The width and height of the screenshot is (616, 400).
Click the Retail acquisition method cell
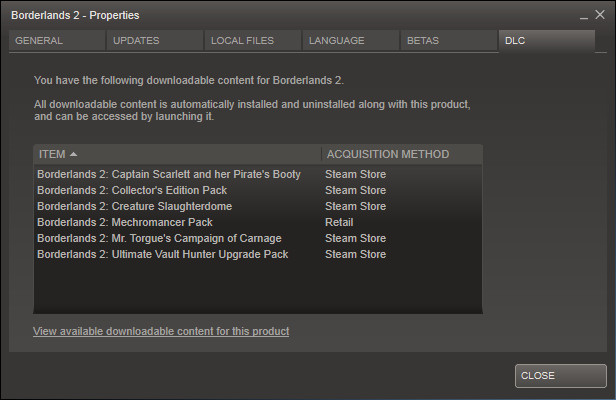point(339,222)
